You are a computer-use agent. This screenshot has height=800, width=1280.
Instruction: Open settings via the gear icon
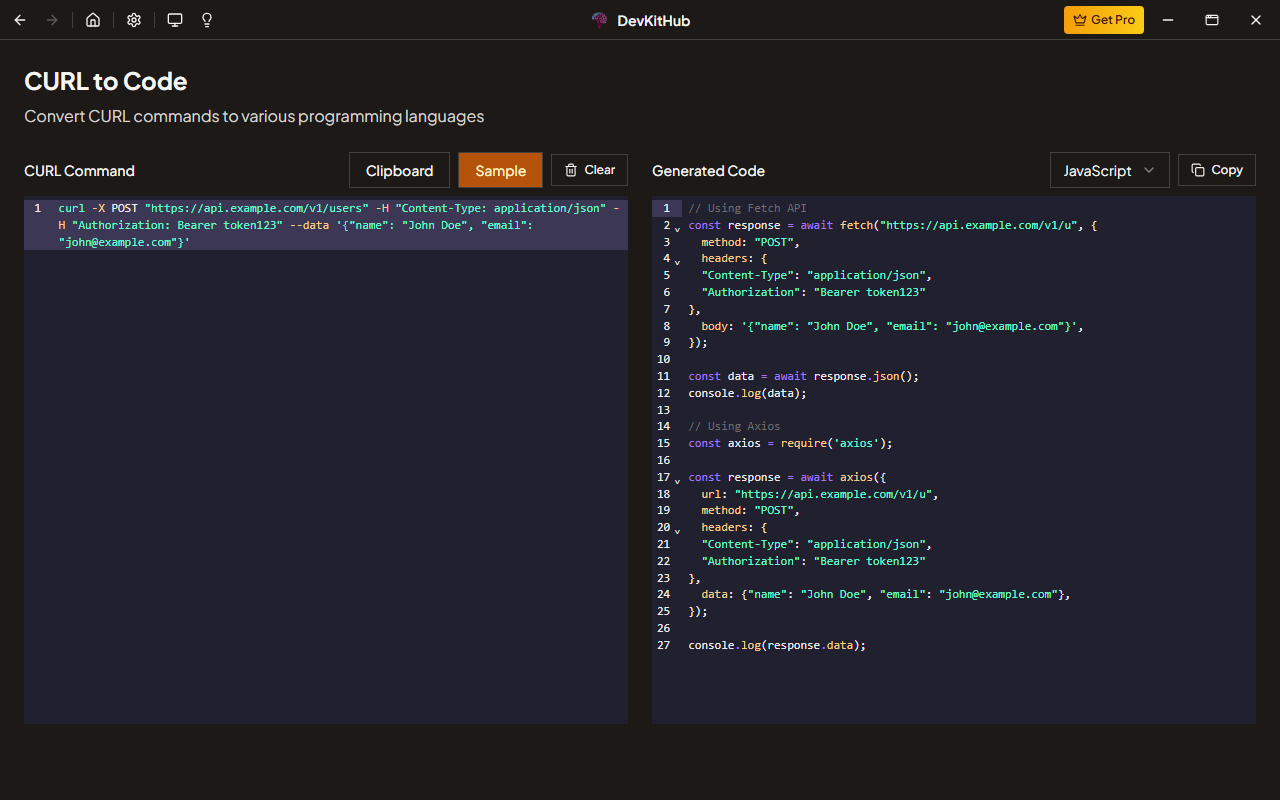[x=134, y=20]
